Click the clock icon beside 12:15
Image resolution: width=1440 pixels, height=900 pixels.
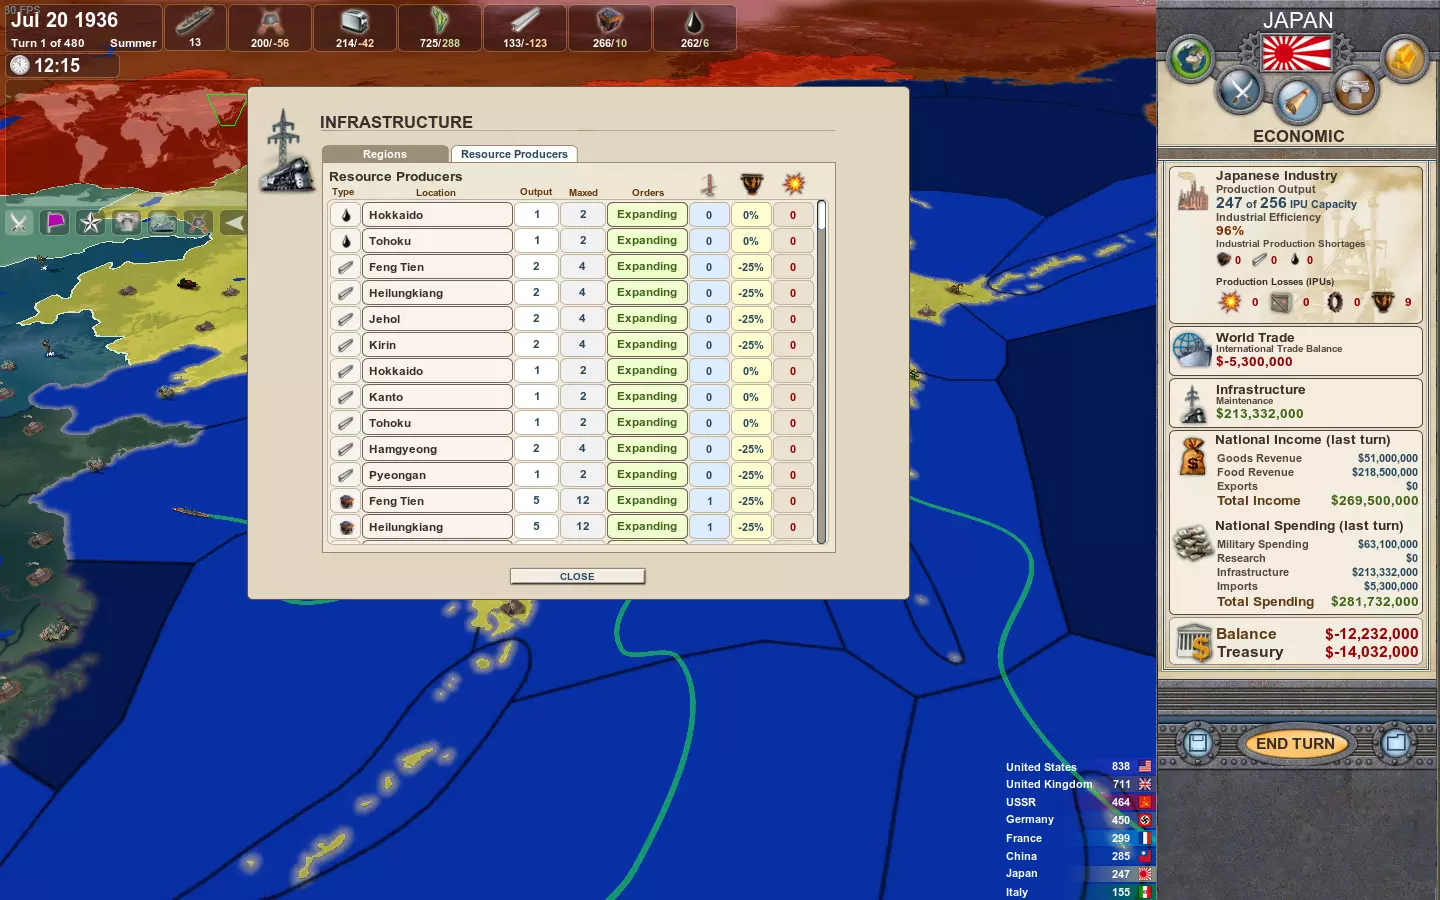(x=20, y=65)
